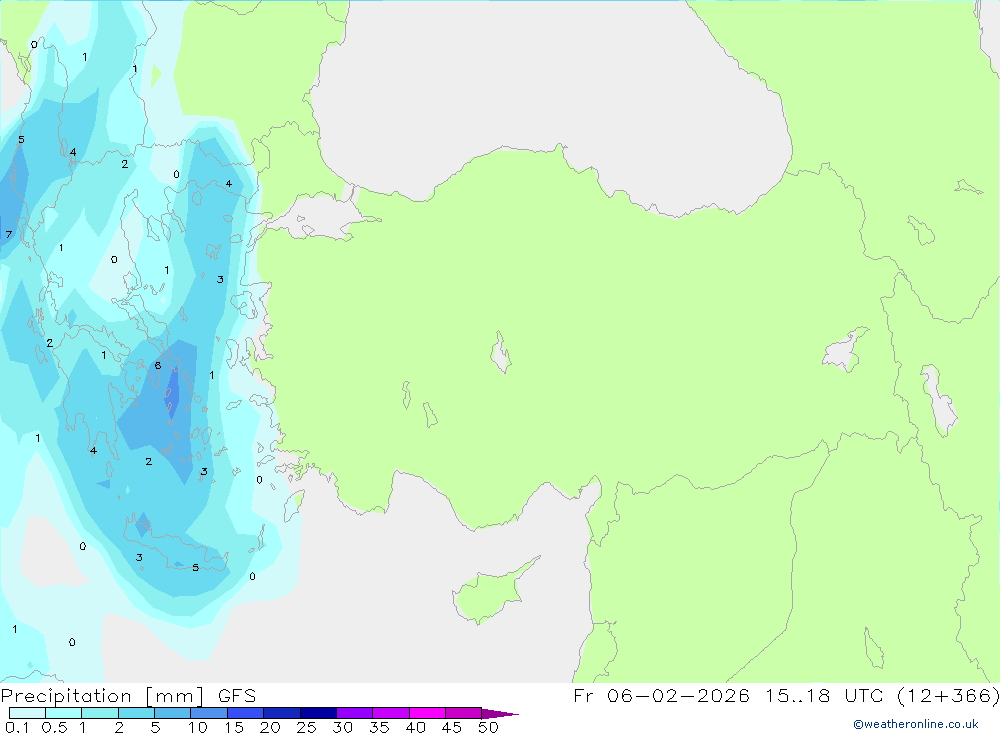The image size is (1000, 733).
Task: Pick the 25–30 mm legend color box
Action: (318, 713)
